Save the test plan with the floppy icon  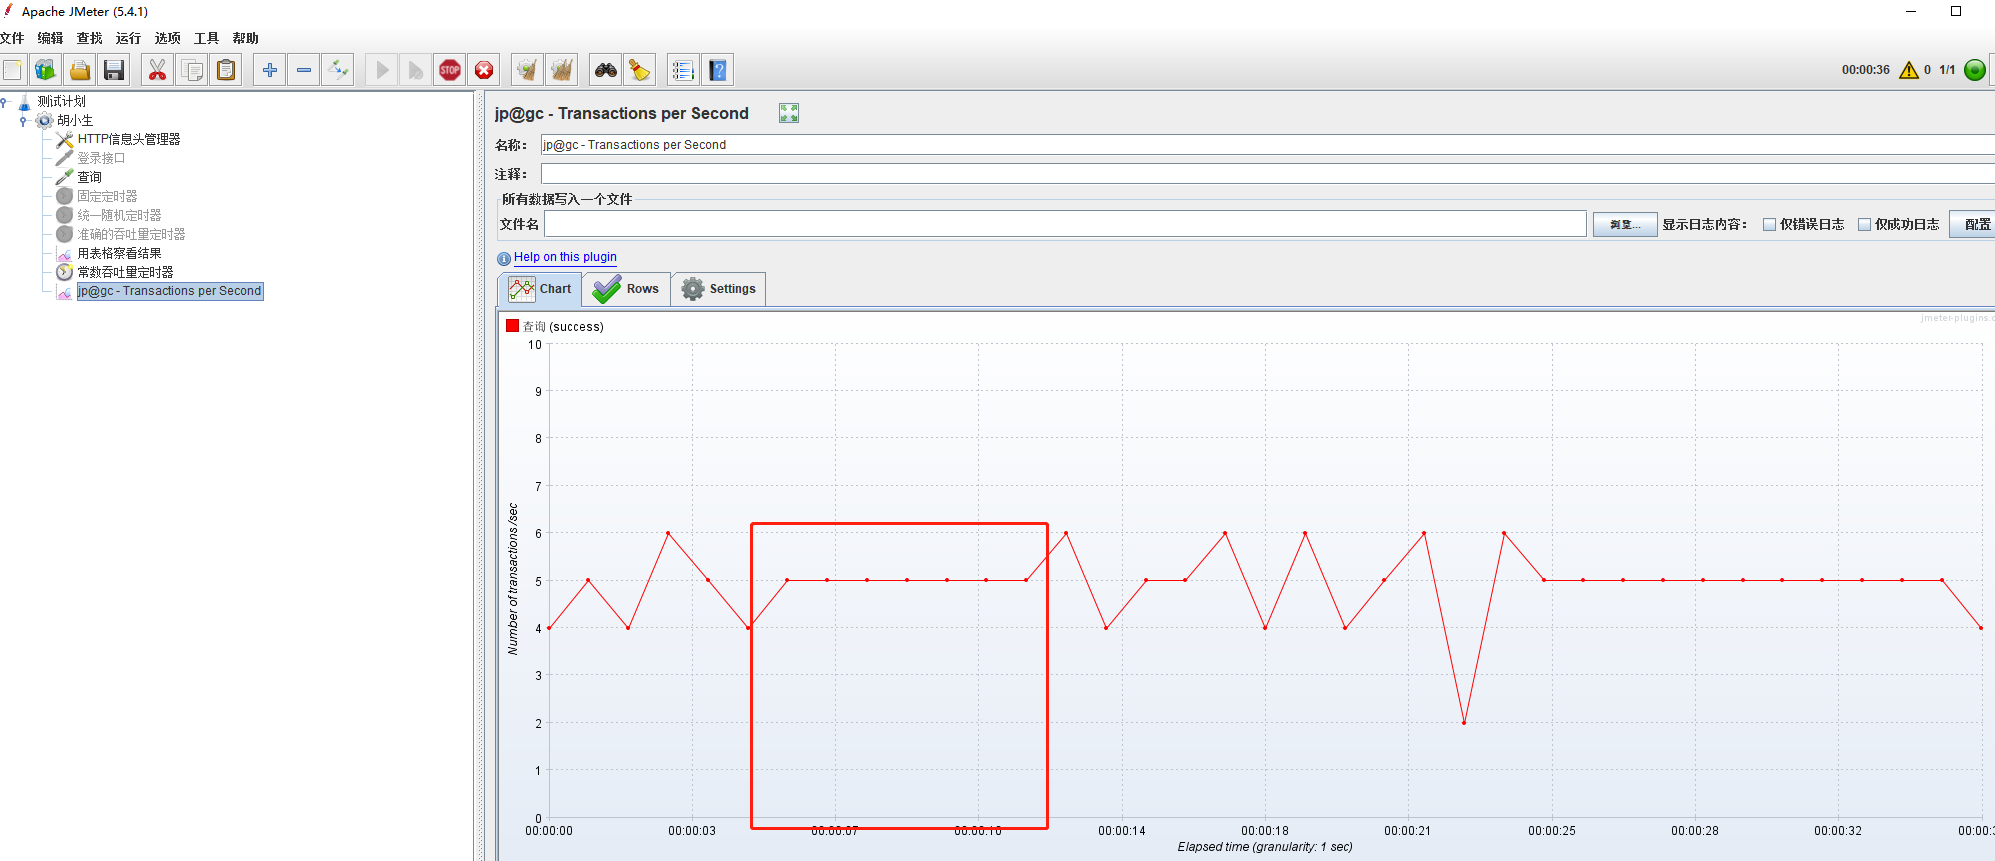(114, 70)
